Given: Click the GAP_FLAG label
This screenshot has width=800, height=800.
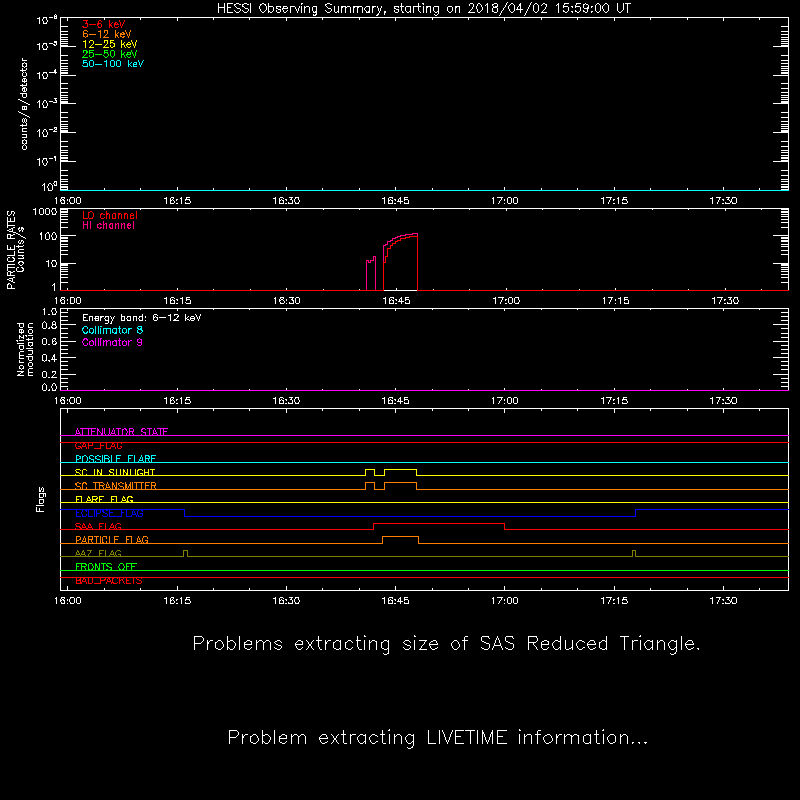Looking at the screenshot, I should [x=98, y=445].
